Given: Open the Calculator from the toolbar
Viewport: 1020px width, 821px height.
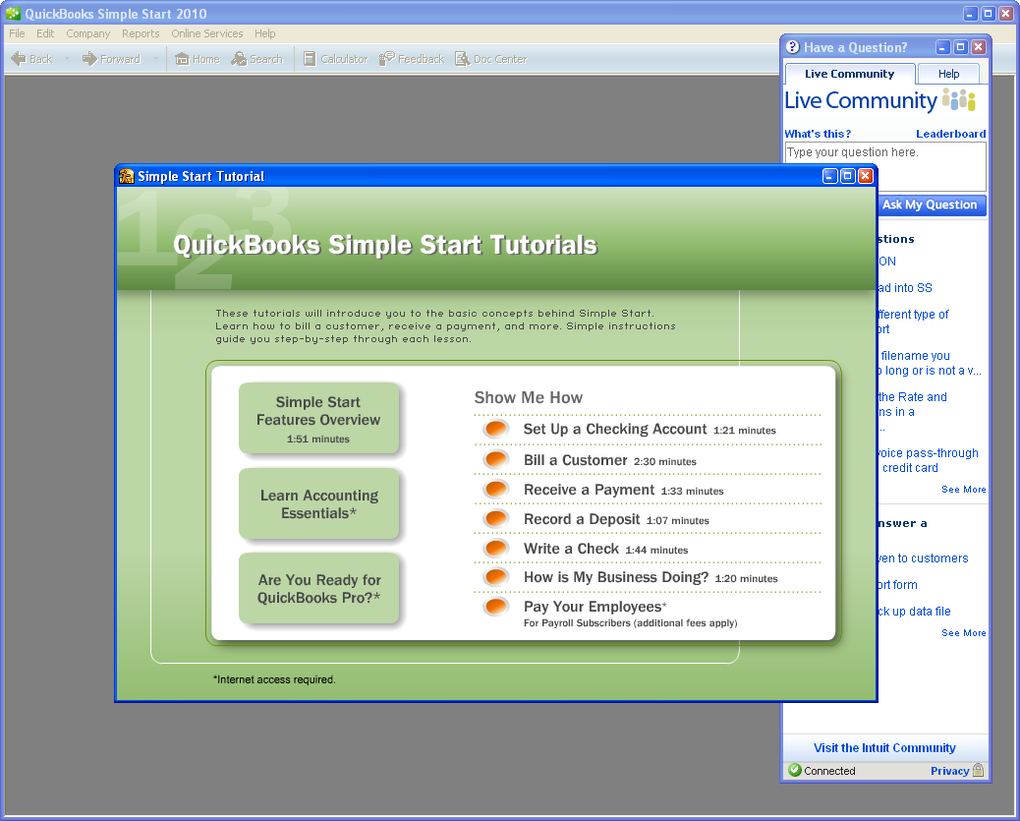Looking at the screenshot, I should [310, 59].
